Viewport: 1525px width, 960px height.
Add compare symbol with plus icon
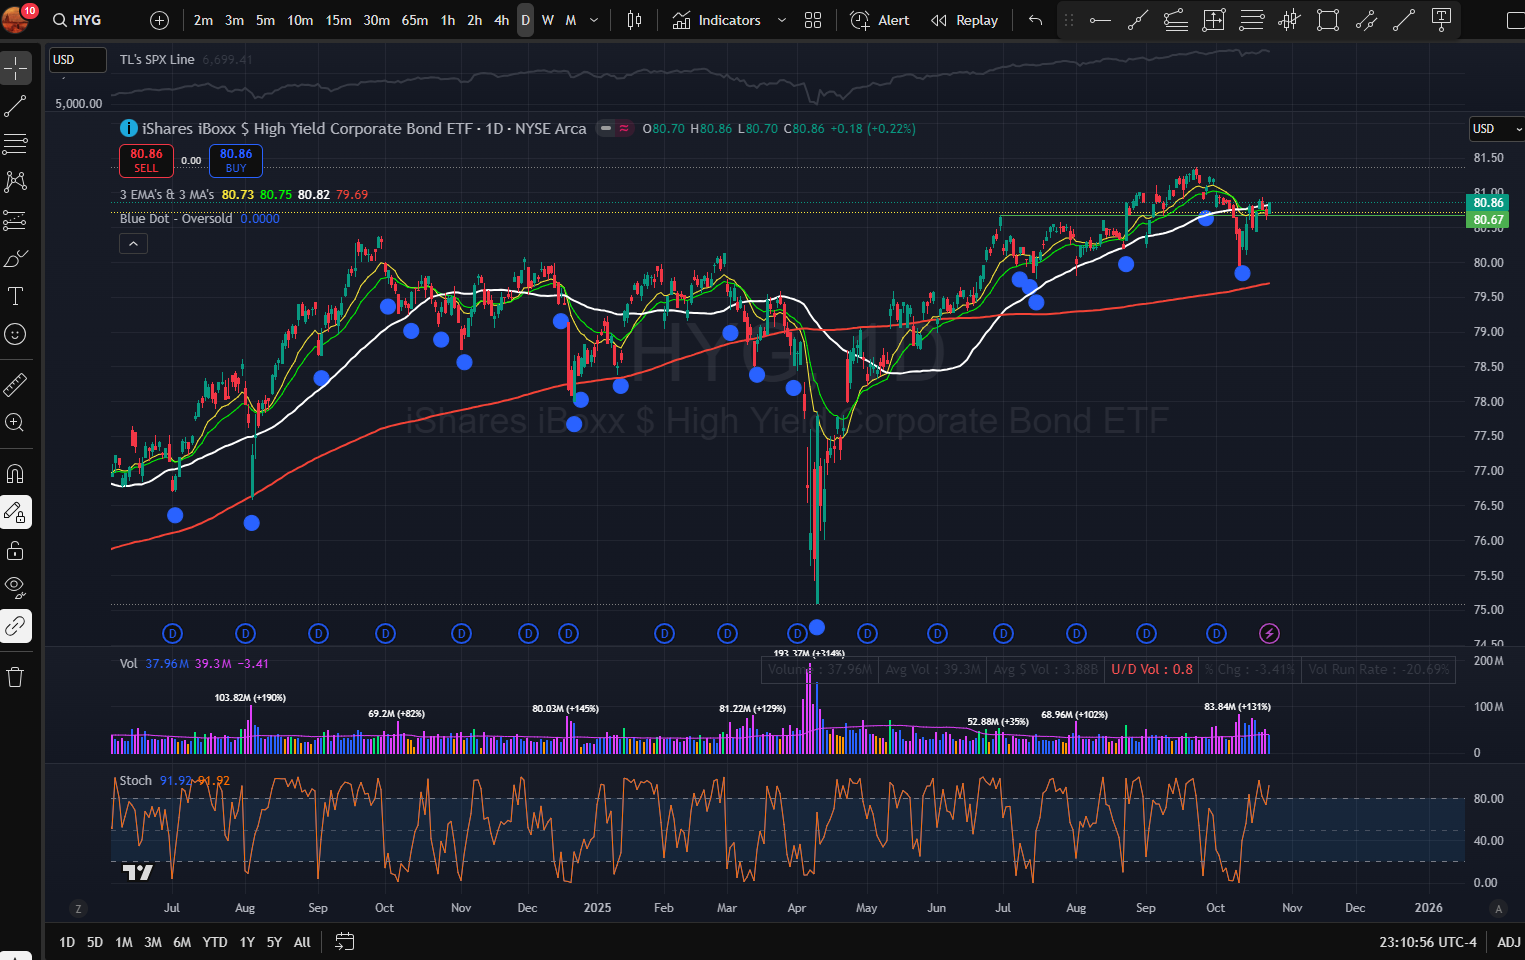click(159, 20)
